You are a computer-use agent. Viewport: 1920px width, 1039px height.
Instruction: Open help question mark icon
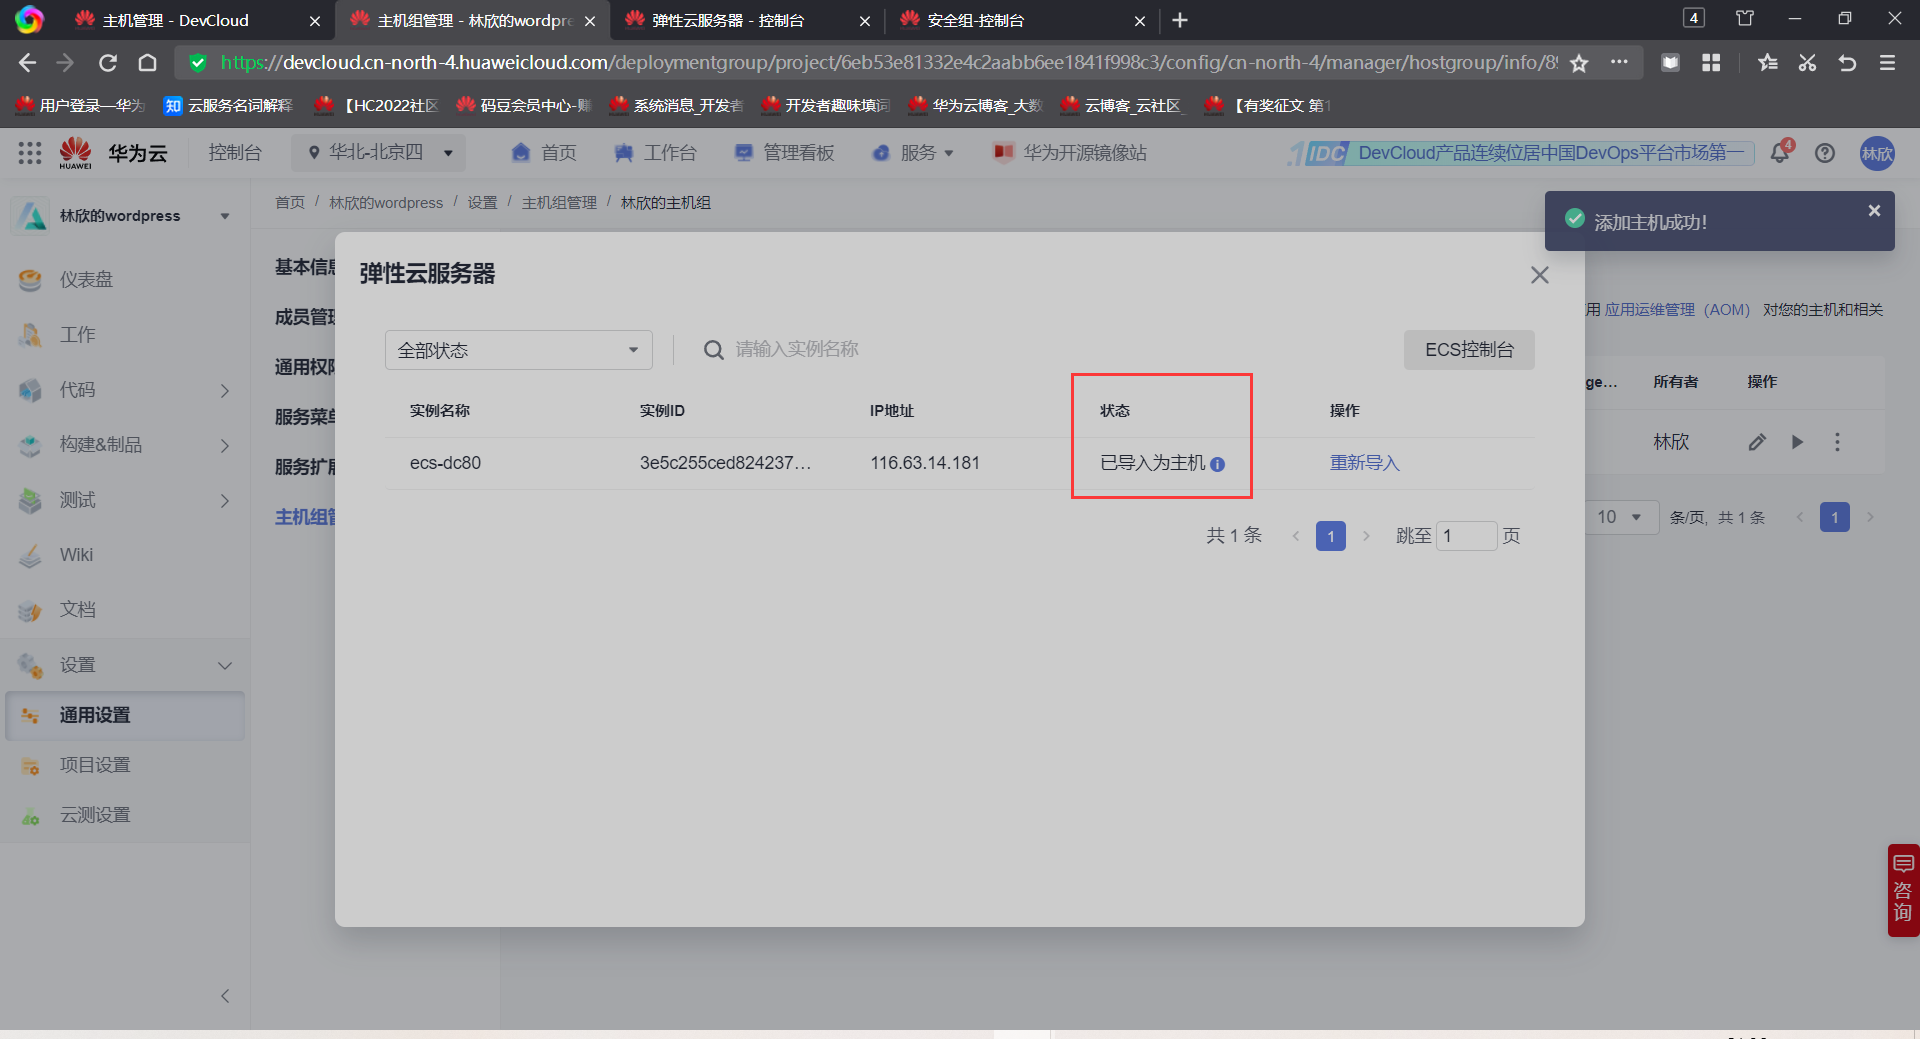(x=1825, y=153)
